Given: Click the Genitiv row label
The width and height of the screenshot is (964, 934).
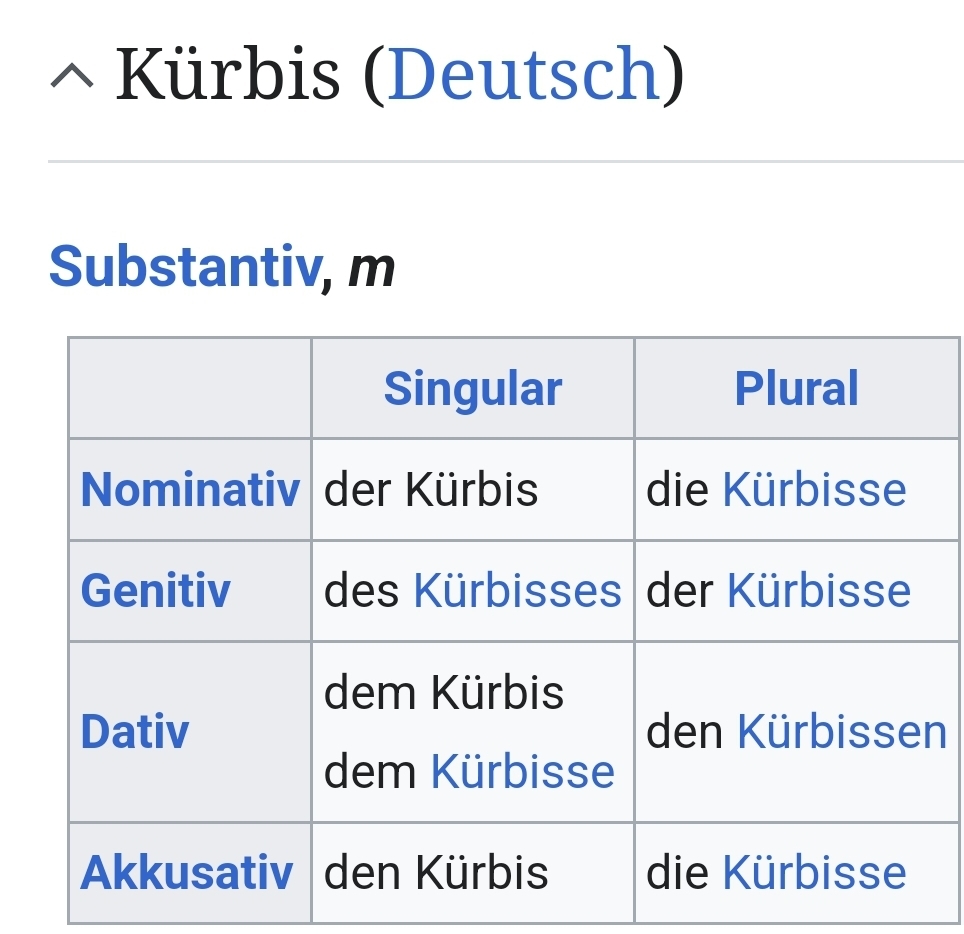Looking at the screenshot, I should [155, 591].
